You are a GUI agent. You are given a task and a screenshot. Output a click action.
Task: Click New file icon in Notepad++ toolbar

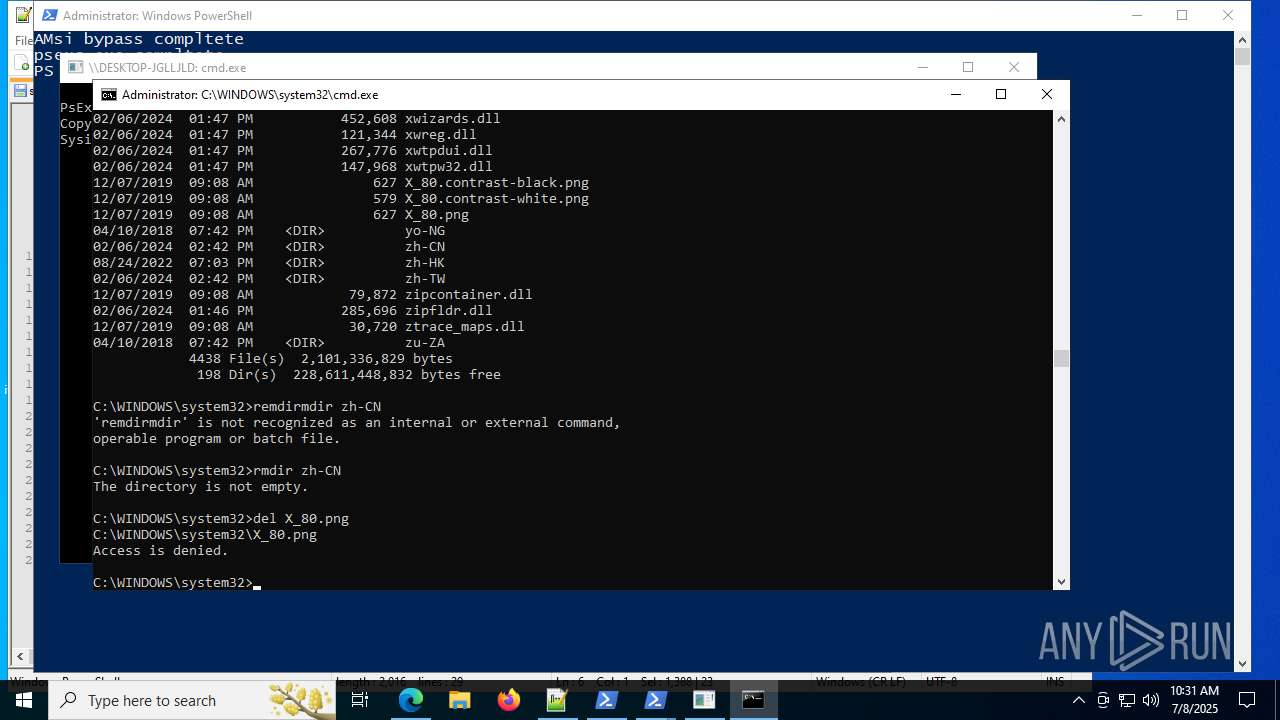pos(22,63)
